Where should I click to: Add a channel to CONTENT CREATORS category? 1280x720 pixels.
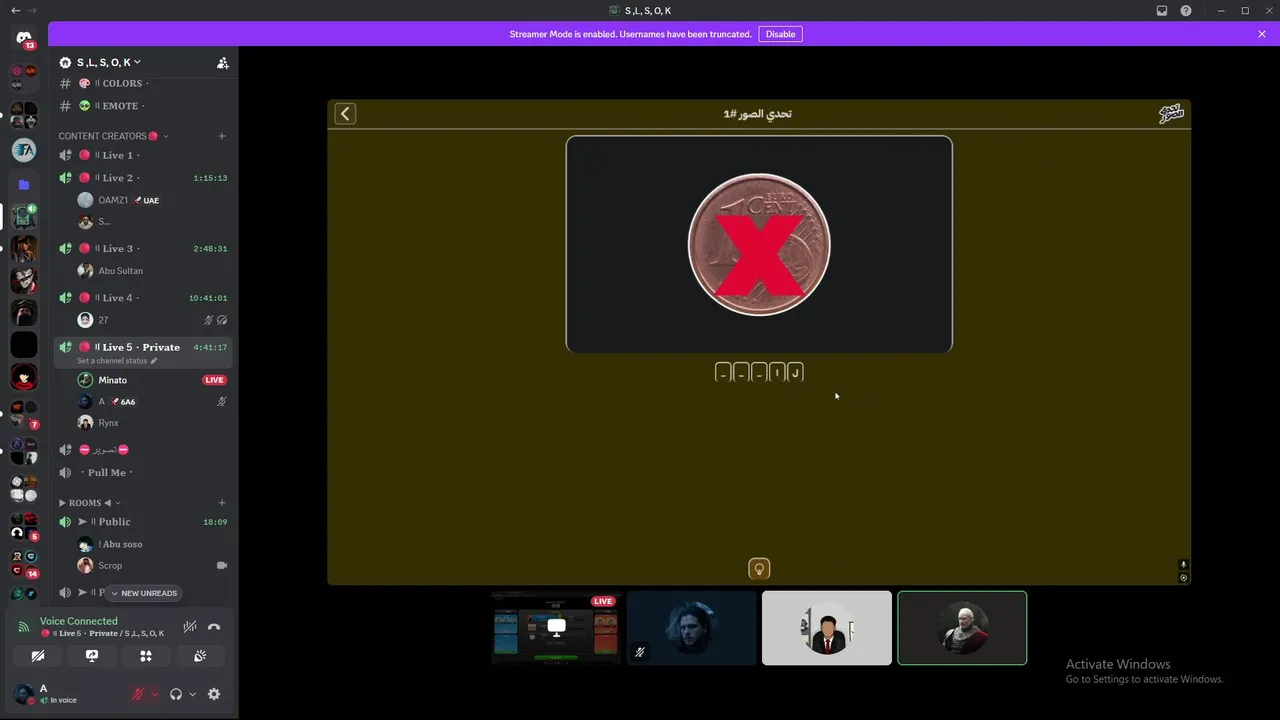[222, 136]
